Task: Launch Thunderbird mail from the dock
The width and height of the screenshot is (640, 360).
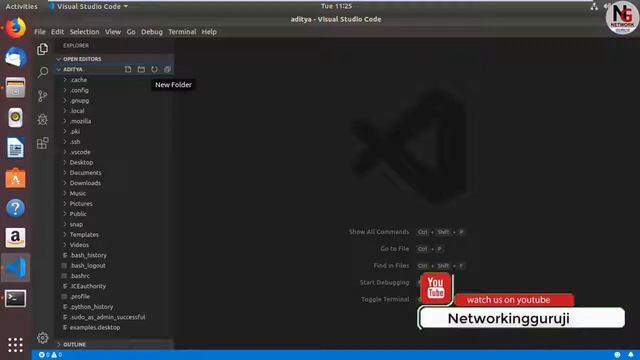Action: (16, 58)
